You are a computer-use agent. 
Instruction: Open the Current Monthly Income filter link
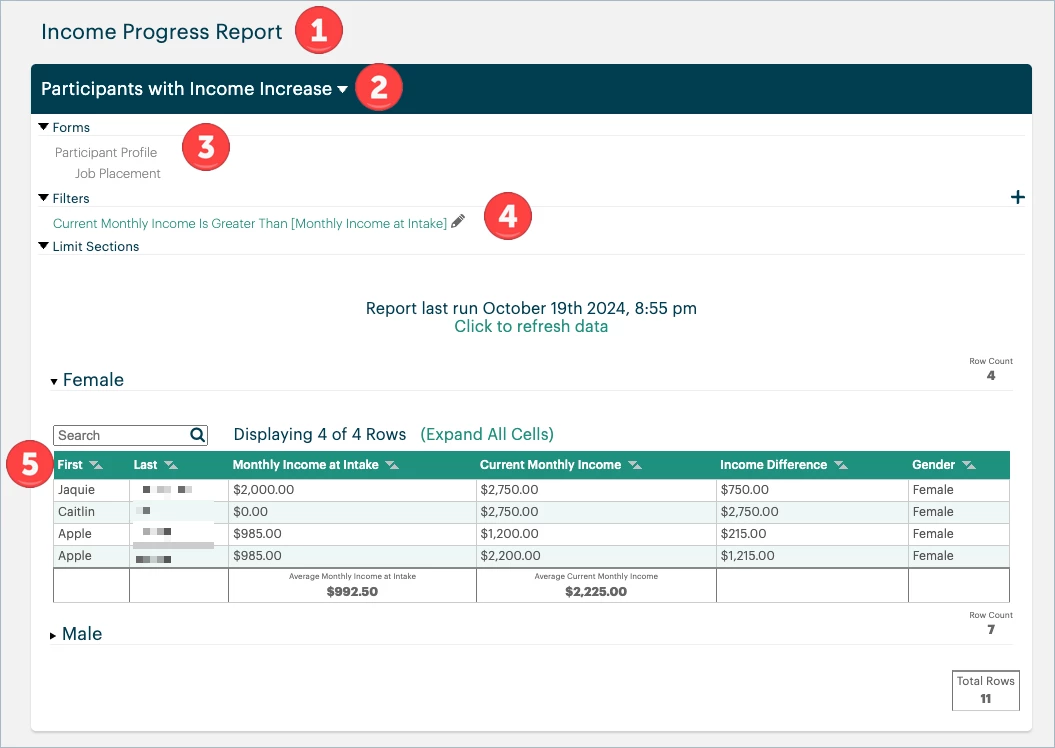pyautogui.click(x=250, y=223)
